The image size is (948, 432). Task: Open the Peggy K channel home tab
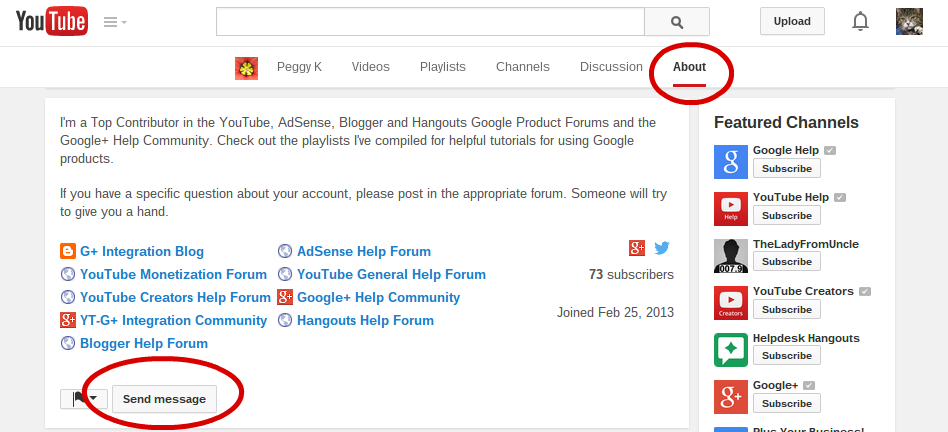pyautogui.click(x=299, y=67)
